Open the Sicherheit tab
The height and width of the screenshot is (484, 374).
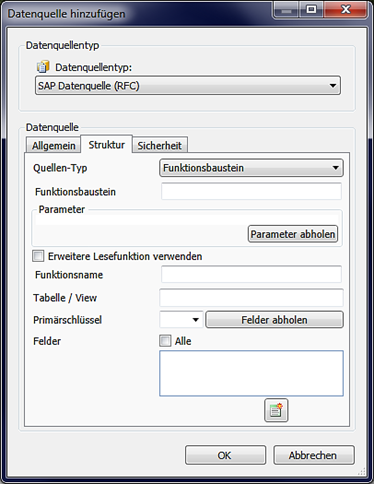160,145
